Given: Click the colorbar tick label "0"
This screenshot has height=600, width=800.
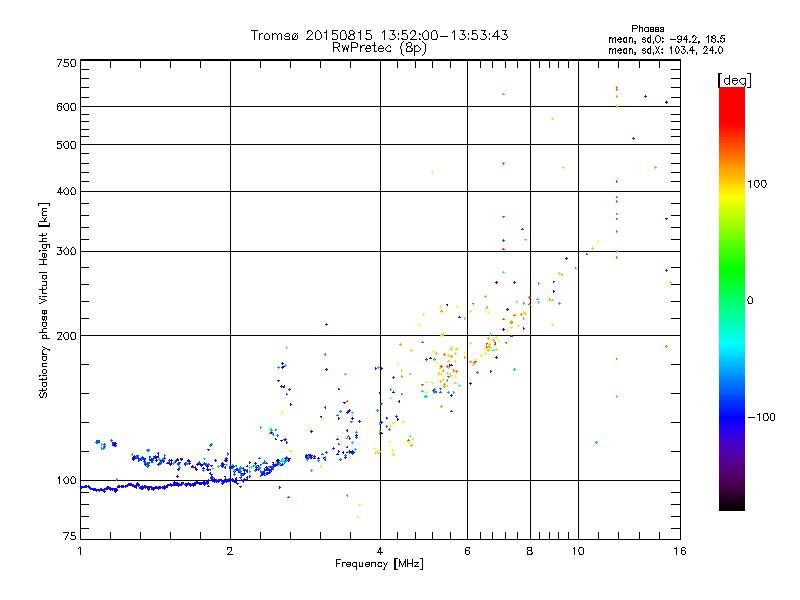Looking at the screenshot, I should 750,301.
